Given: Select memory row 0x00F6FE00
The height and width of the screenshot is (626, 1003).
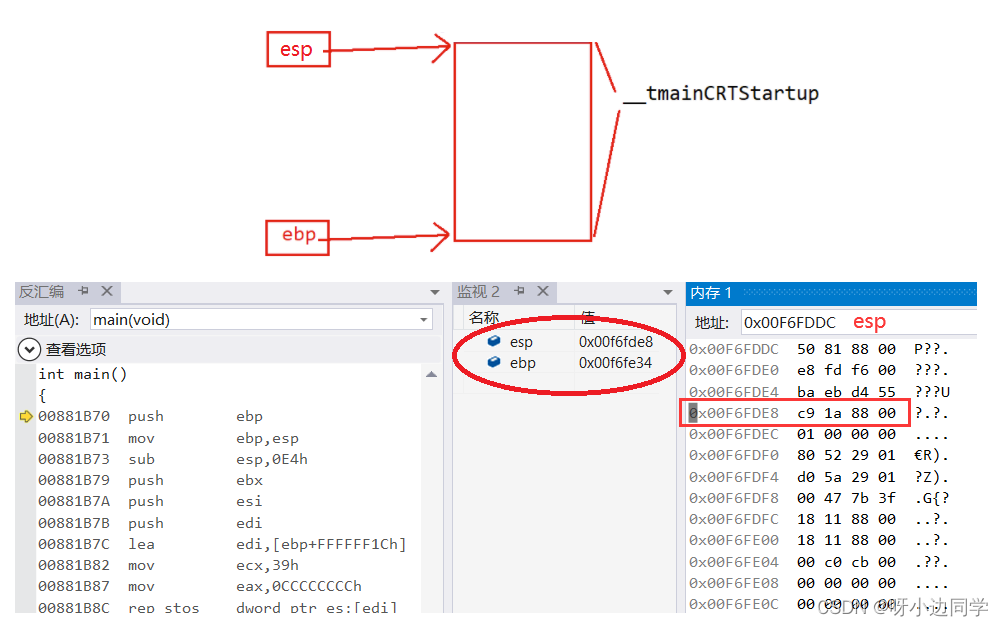Looking at the screenshot, I should point(819,541).
